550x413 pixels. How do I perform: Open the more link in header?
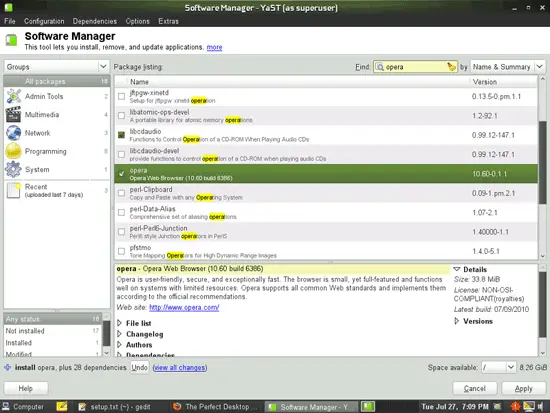(x=214, y=47)
